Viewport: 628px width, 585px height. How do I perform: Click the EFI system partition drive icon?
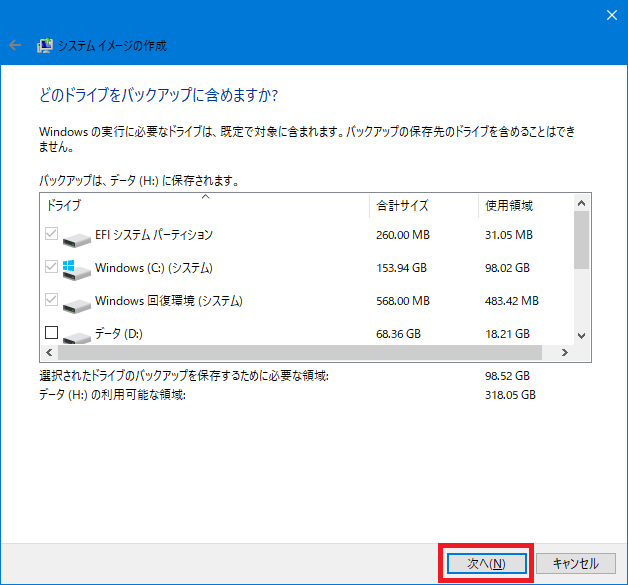76,239
